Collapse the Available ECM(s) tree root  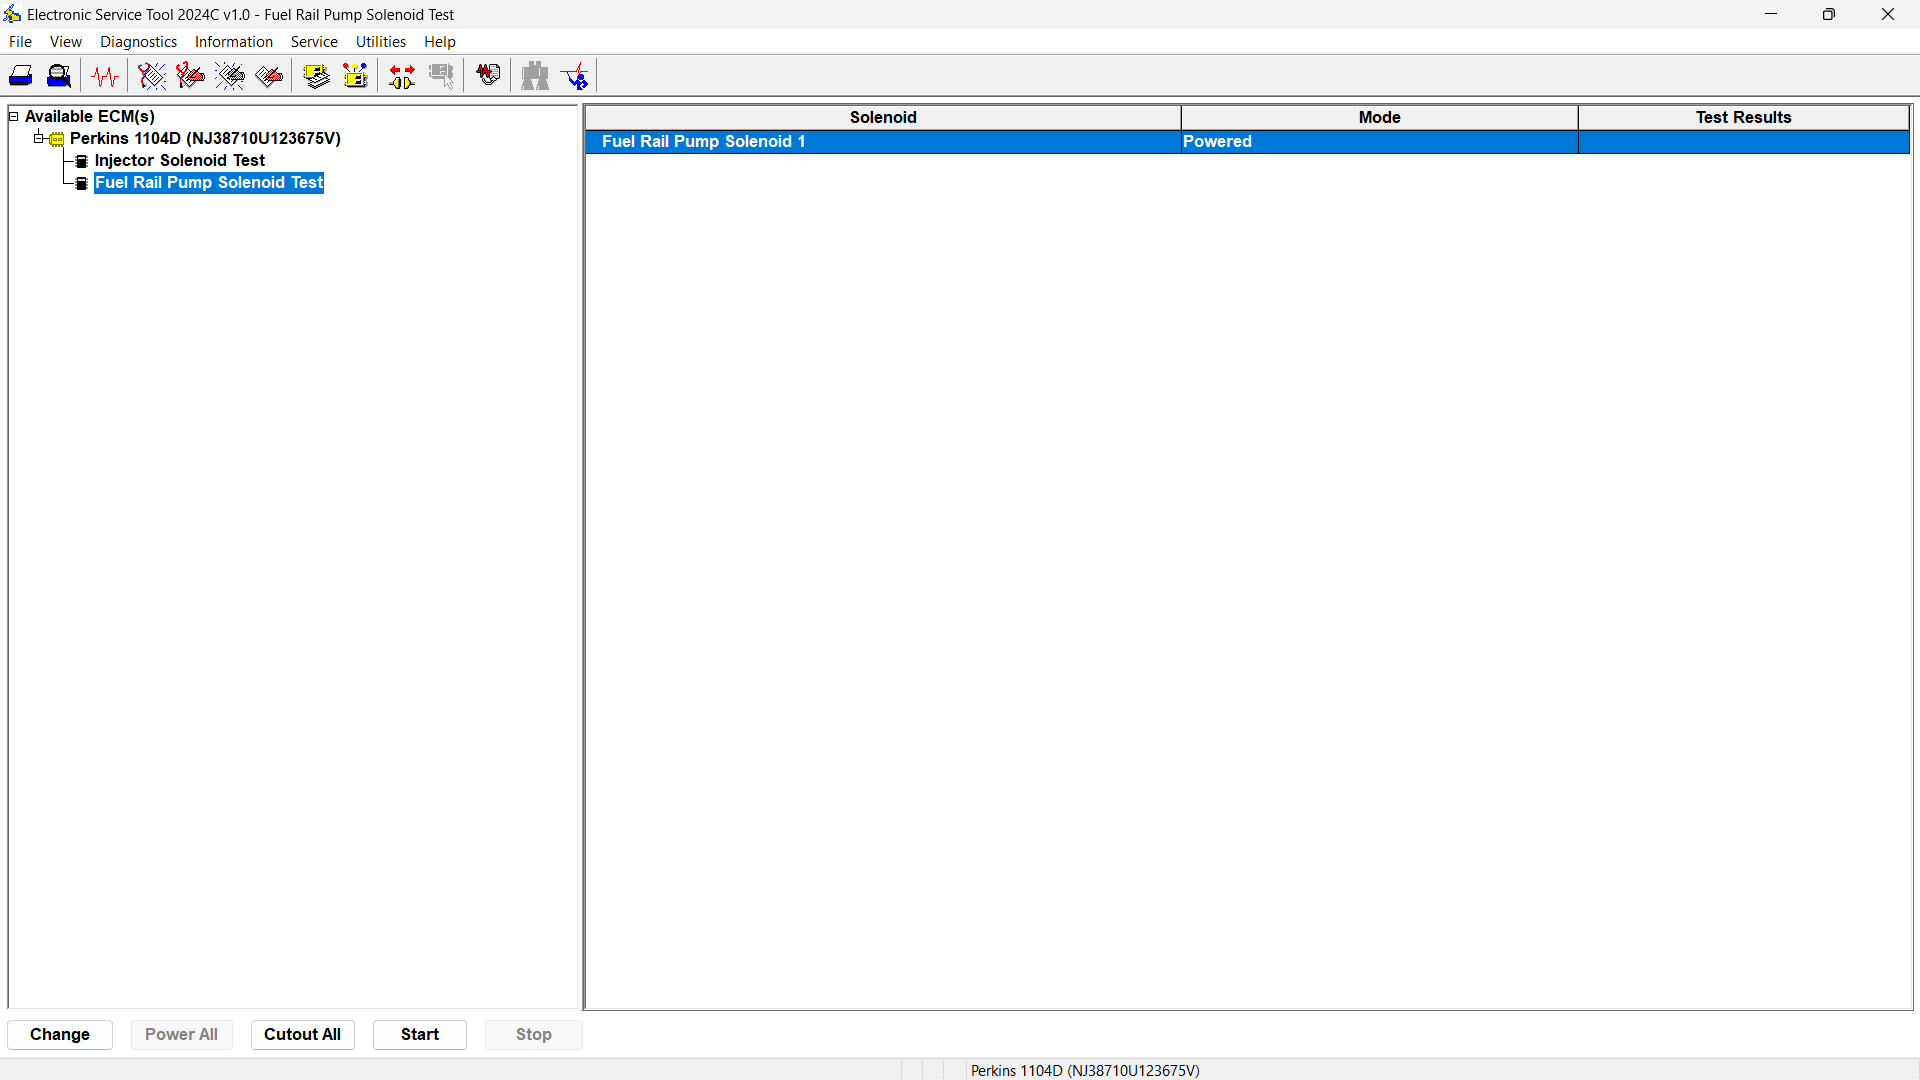click(14, 116)
